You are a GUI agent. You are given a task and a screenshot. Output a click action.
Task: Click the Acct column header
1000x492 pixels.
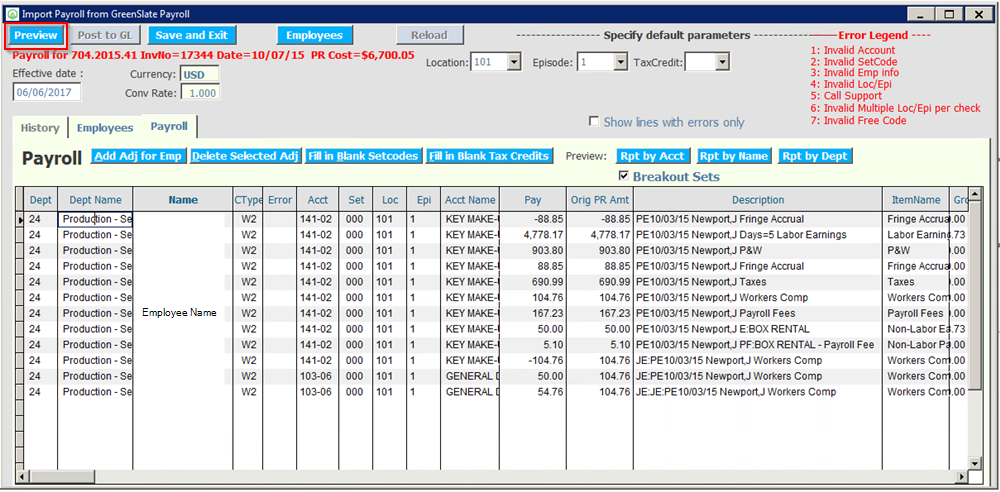point(318,200)
